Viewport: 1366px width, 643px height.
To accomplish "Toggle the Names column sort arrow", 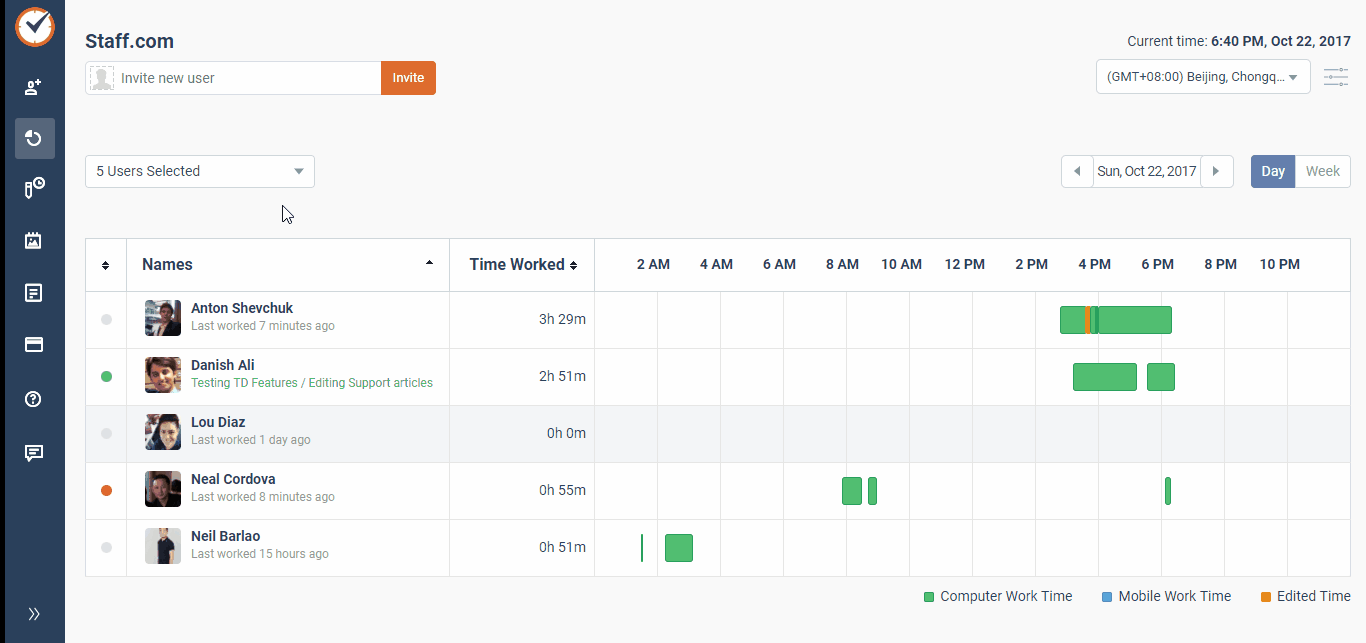I will (429, 264).
